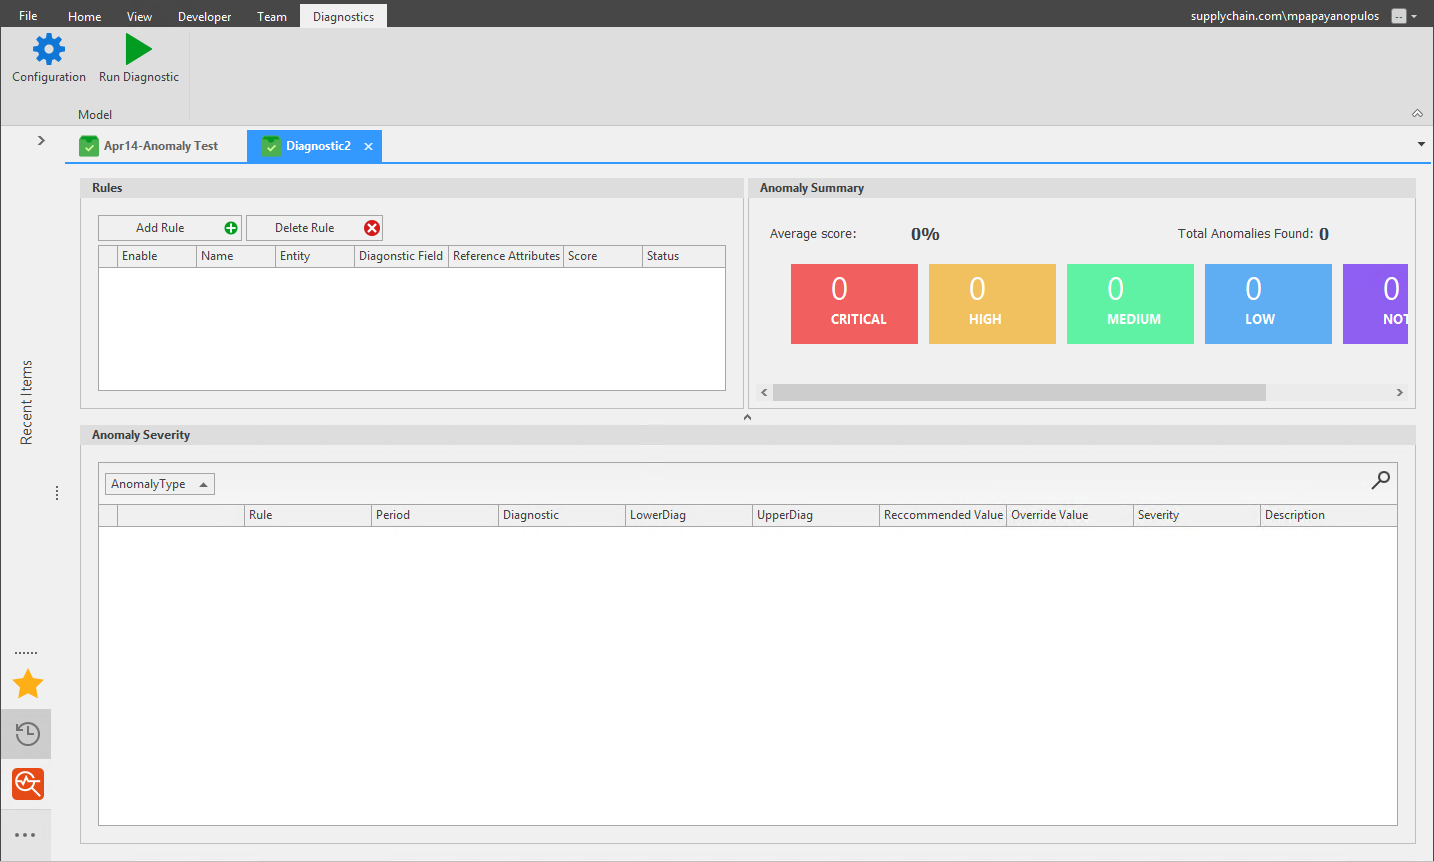The height and width of the screenshot is (862, 1434).
Task: Sort severity grid by Rule column
Action: coord(308,515)
